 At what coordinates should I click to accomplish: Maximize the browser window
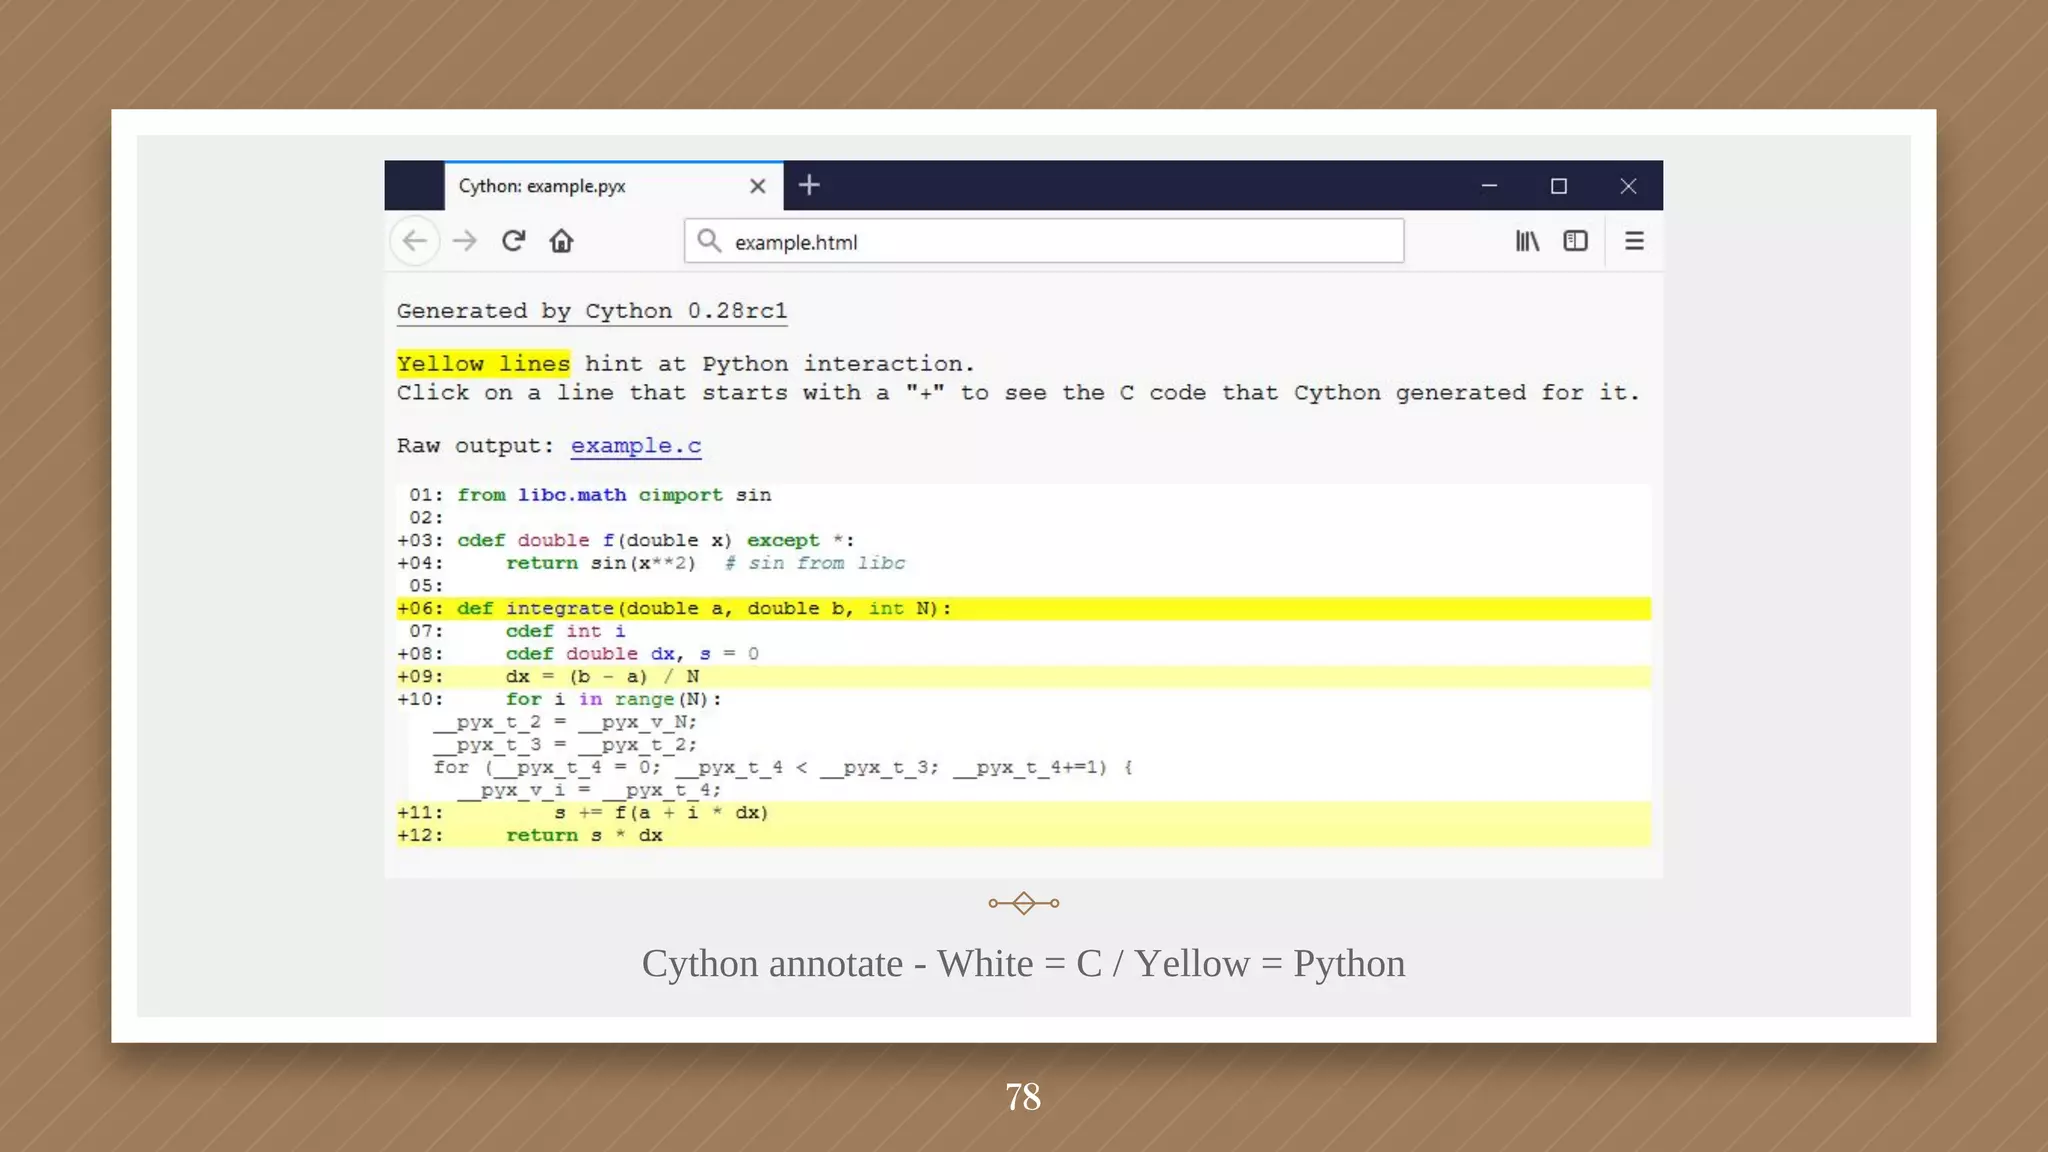(1558, 186)
